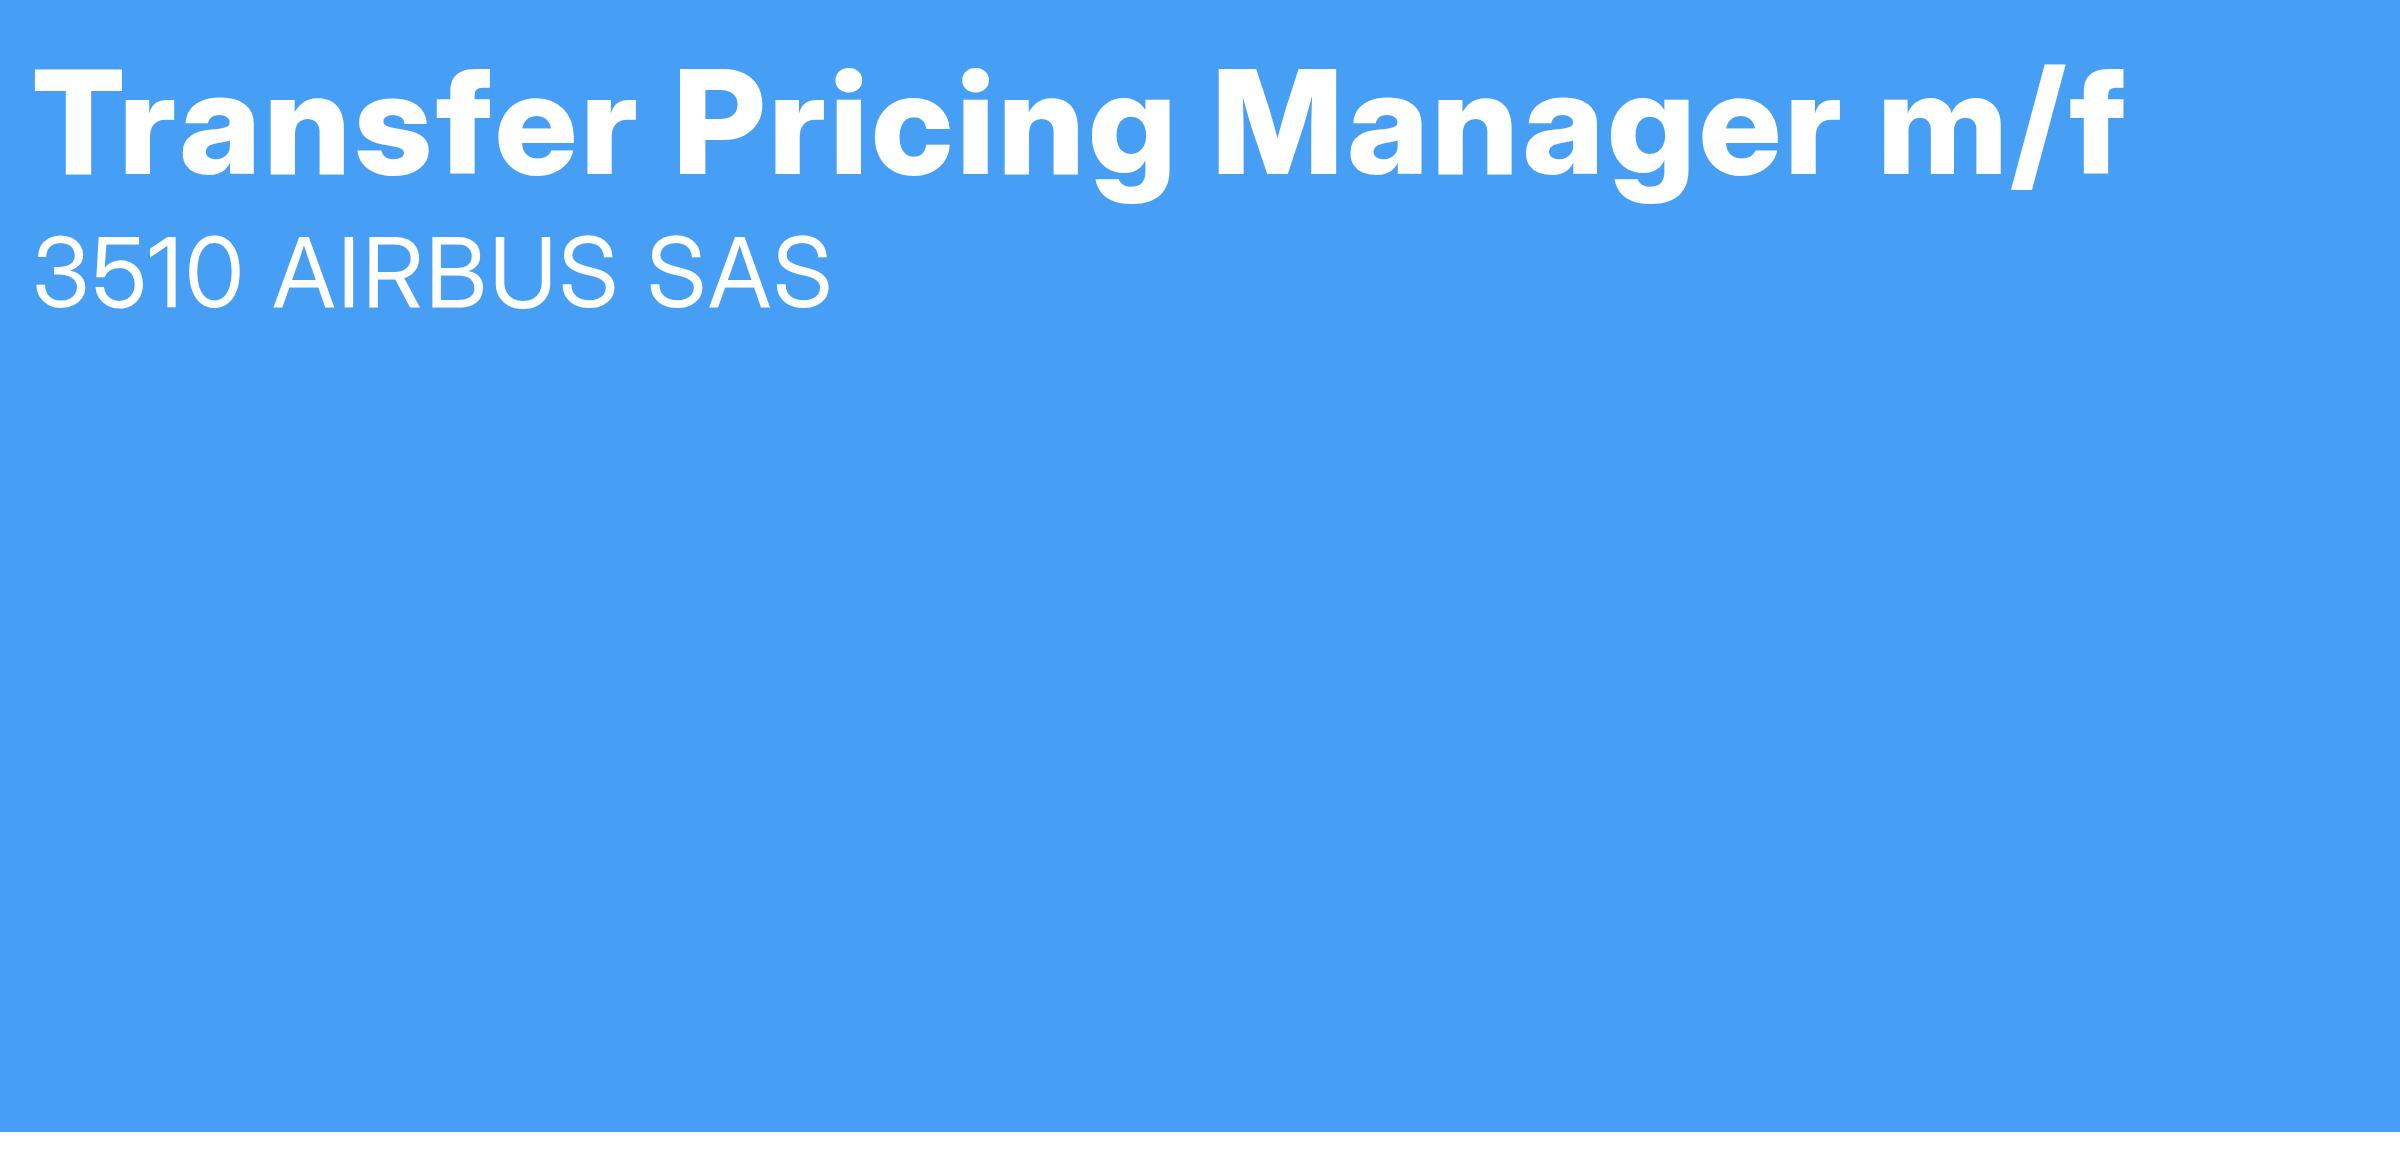Screen dimensions: 2400x1173
Task: Click the number '3510' in the subtitle
Action: point(138,273)
